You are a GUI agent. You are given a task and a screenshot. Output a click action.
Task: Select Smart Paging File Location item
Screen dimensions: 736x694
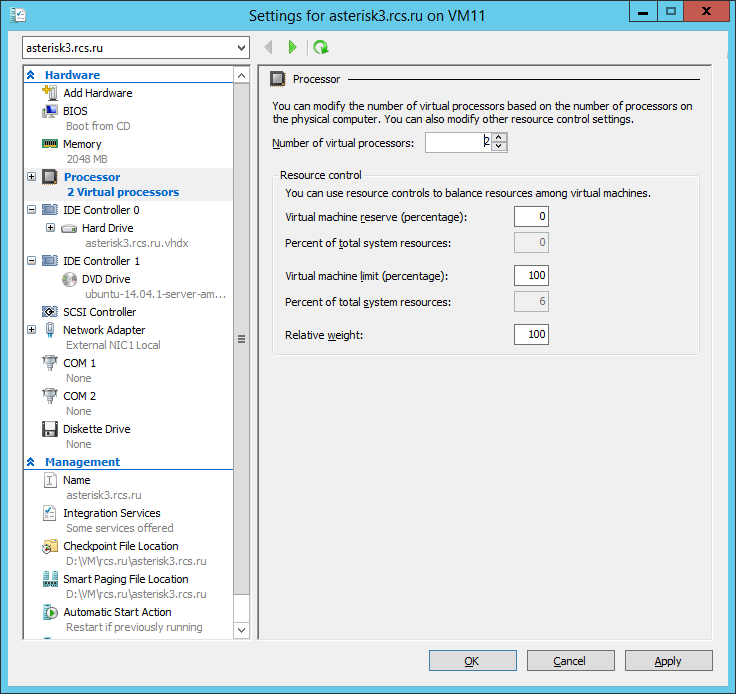pyautogui.click(x=126, y=579)
